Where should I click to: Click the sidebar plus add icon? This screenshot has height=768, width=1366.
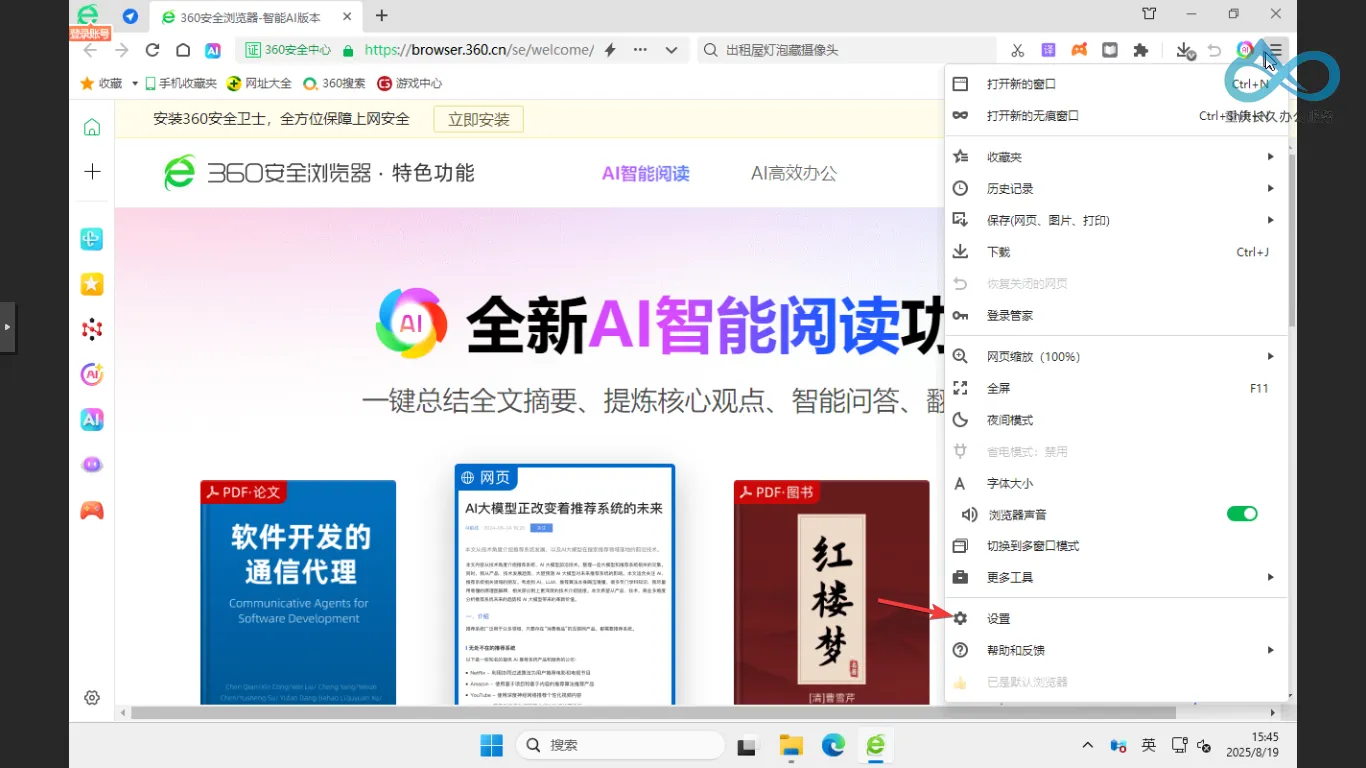[x=92, y=172]
